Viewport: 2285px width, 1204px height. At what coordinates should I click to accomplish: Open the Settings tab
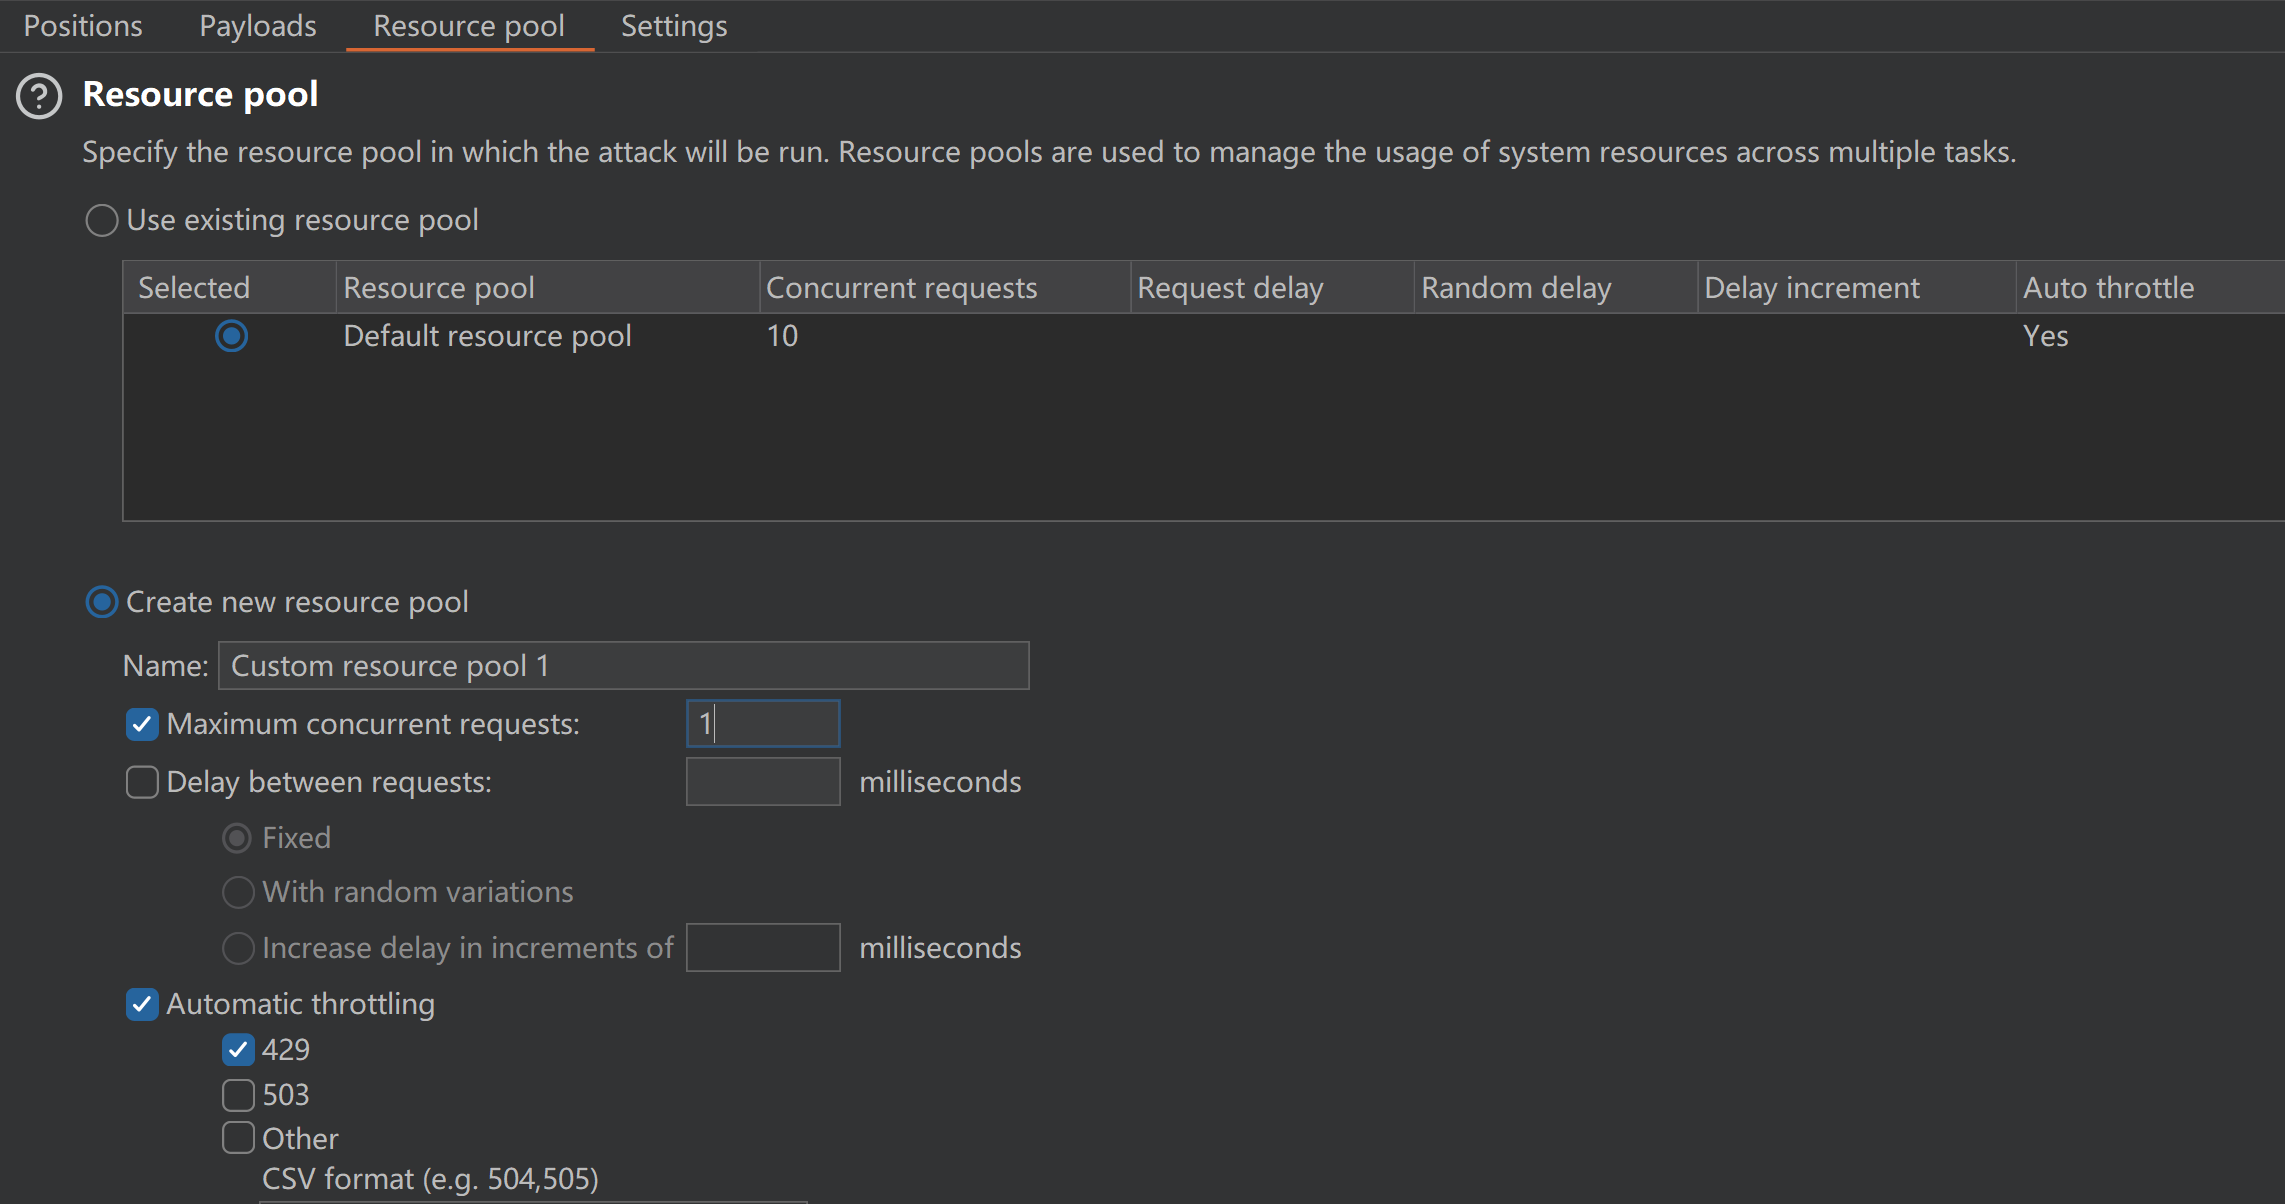[674, 26]
